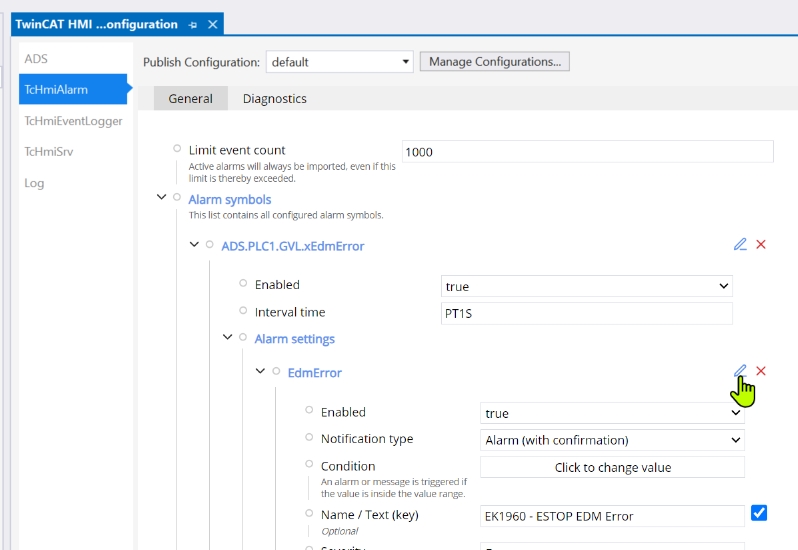Toggle the Name / Text (key) checkbox
798x550 pixels.
coord(759,513)
